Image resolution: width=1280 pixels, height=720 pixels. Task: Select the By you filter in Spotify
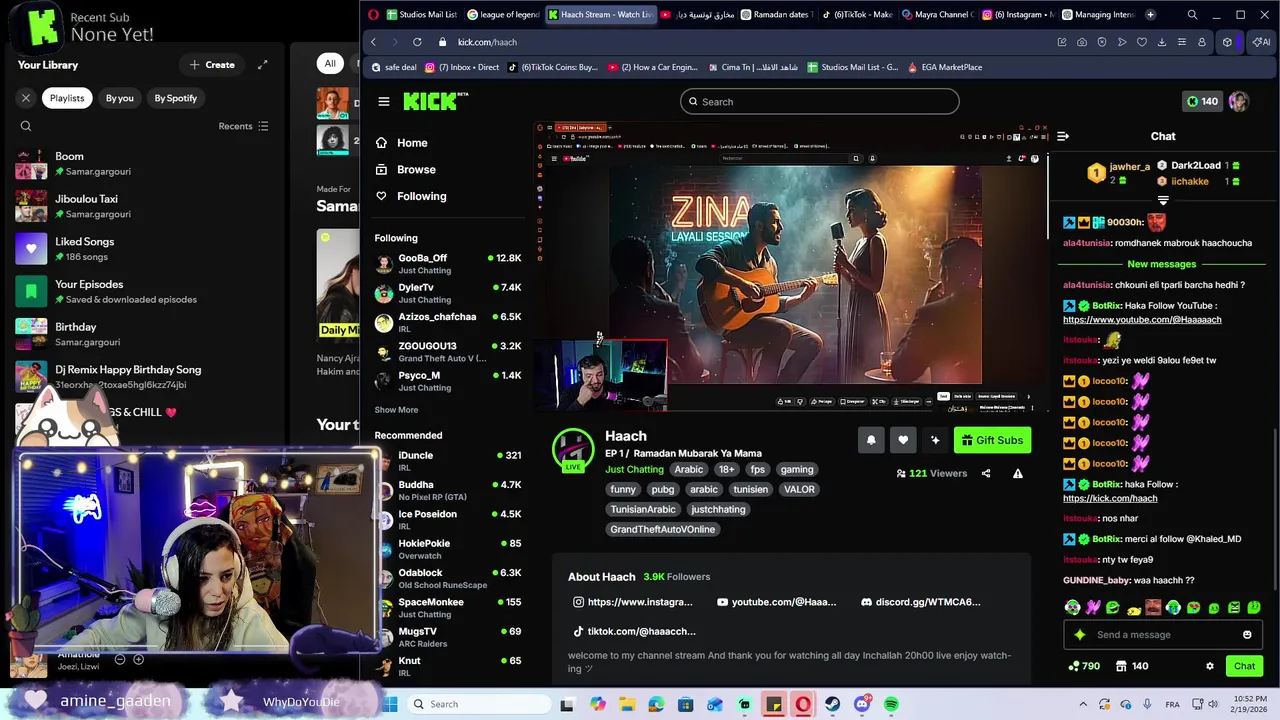(120, 98)
